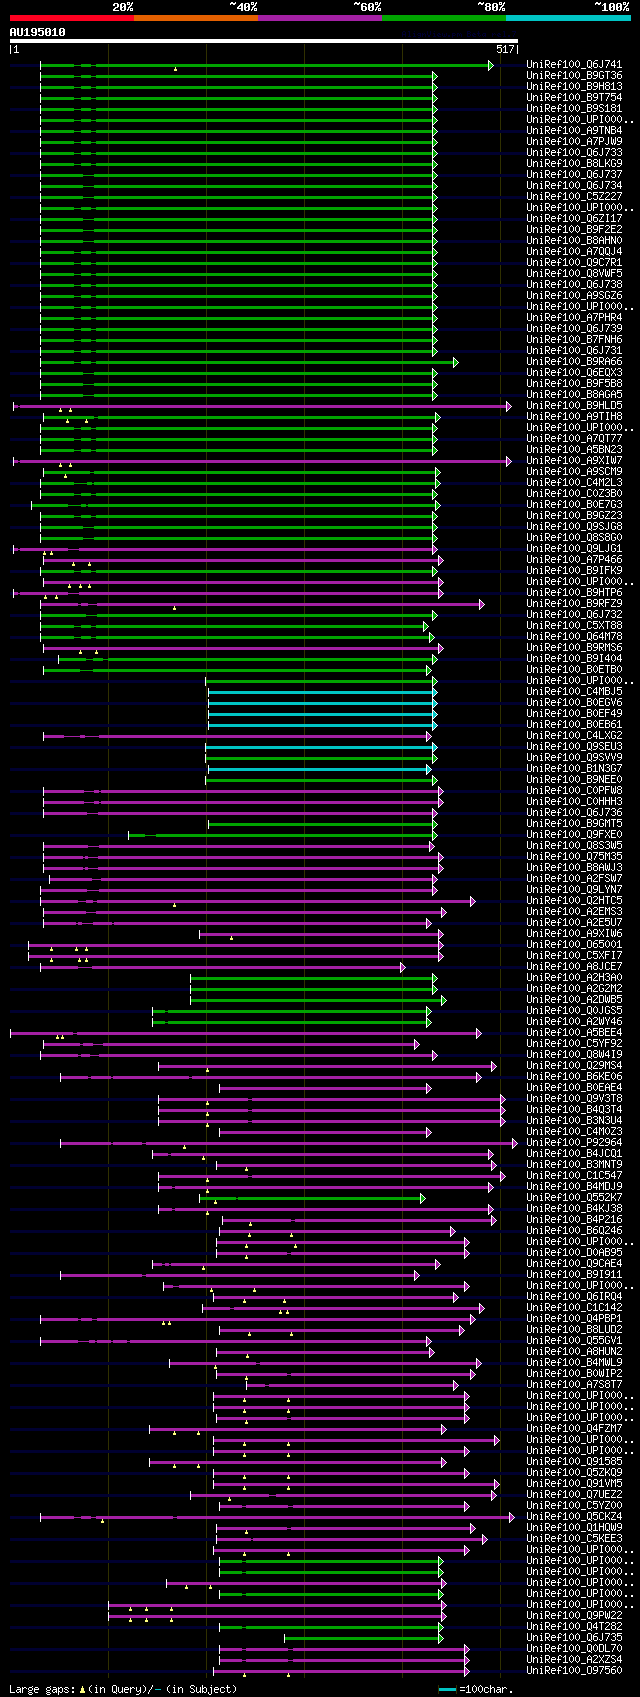The height and width of the screenshot is (1697, 640).
Task: Open hit UniRef100_B9IFK9
Action: pos(574,571)
